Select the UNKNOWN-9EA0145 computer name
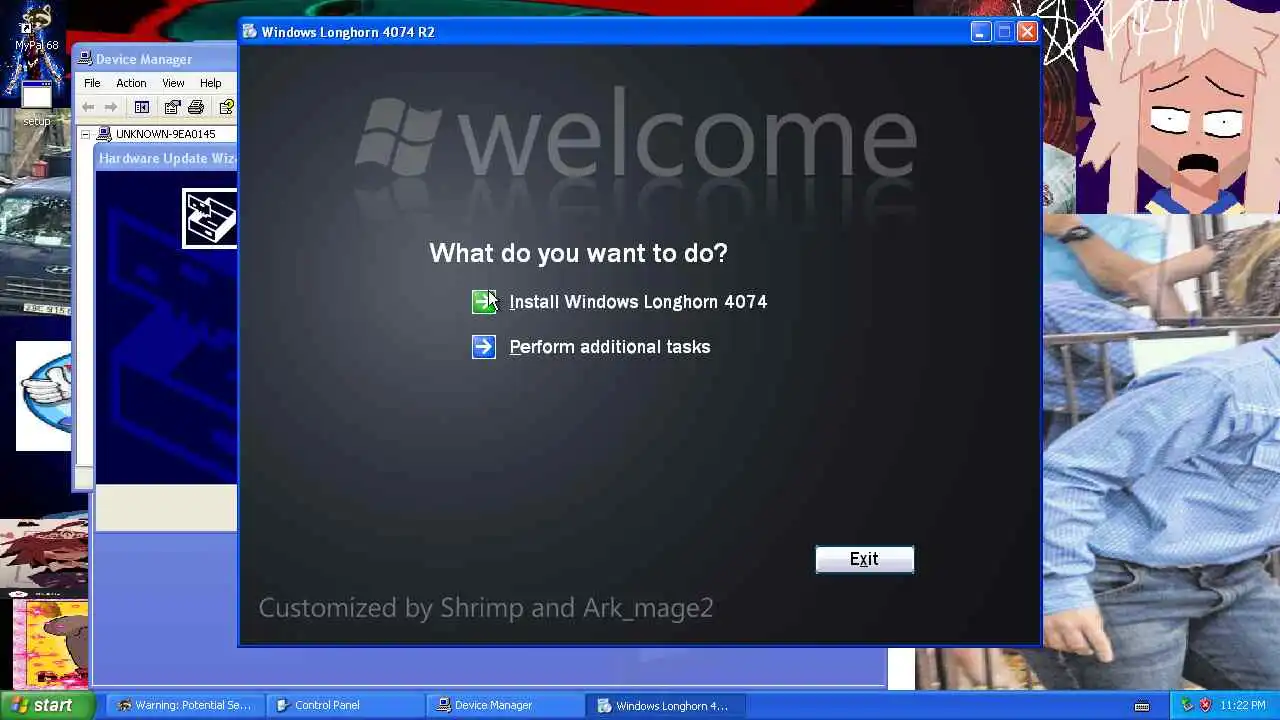Screen dimensions: 1280x720 click(x=165, y=134)
